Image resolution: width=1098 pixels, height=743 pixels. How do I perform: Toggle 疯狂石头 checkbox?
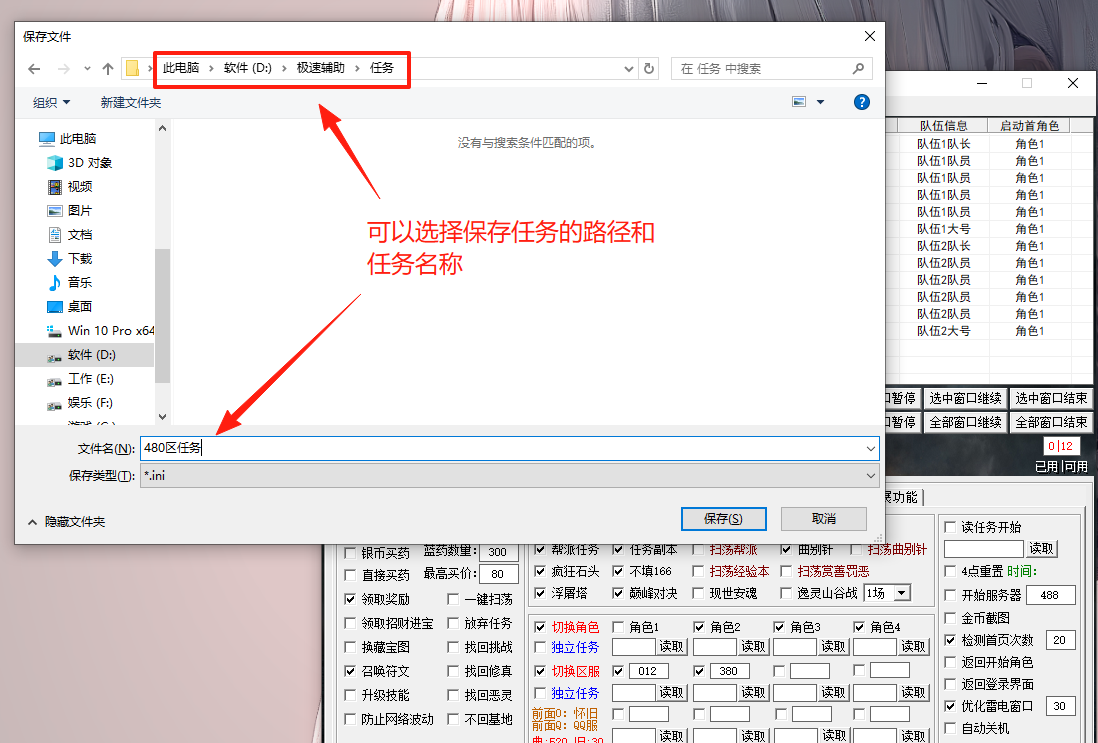(x=540, y=571)
